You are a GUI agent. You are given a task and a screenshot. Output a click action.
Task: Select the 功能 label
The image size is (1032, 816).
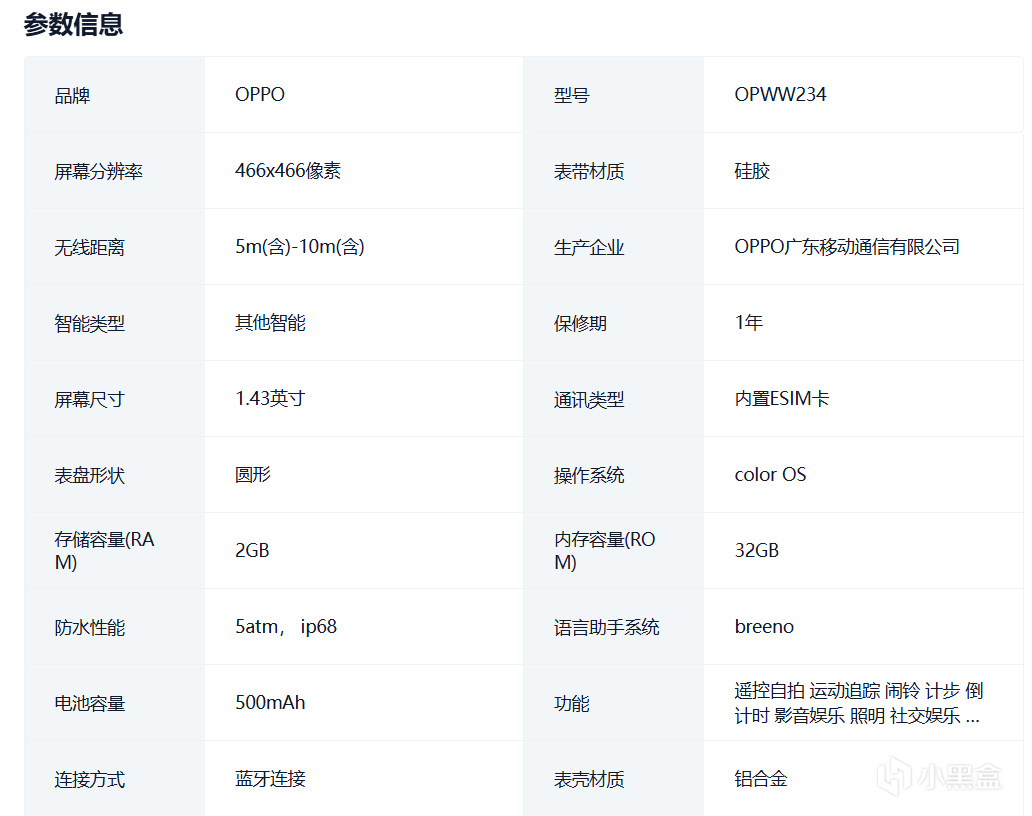click(x=571, y=703)
